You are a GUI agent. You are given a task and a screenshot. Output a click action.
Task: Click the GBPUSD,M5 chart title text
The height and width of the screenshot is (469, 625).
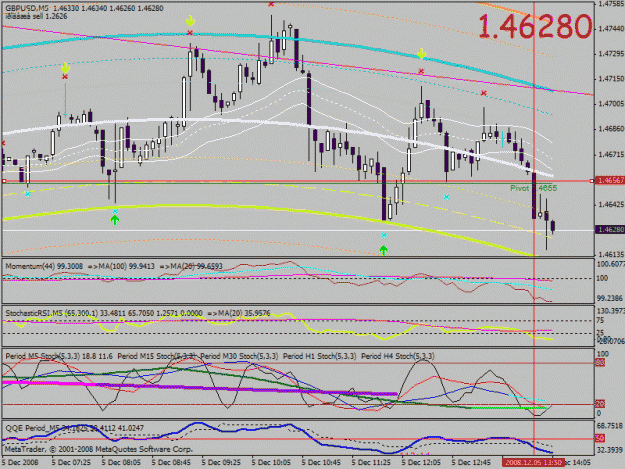[28, 8]
